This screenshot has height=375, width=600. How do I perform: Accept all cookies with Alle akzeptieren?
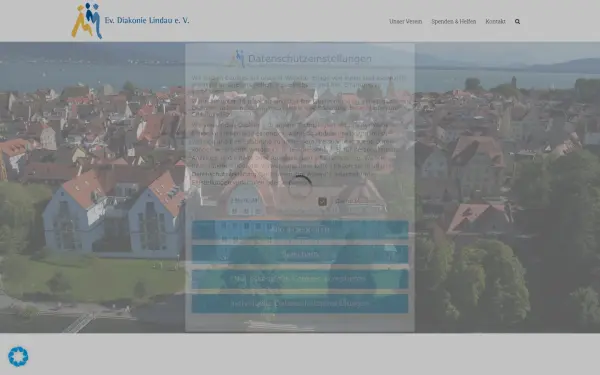point(300,230)
